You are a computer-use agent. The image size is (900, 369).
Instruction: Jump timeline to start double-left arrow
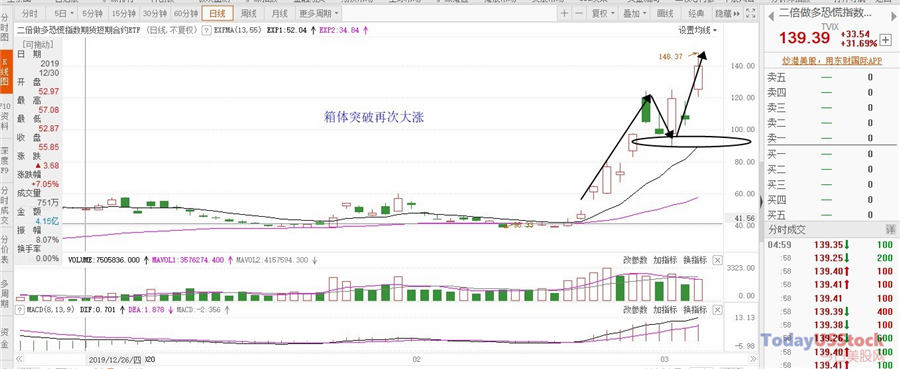point(20,359)
